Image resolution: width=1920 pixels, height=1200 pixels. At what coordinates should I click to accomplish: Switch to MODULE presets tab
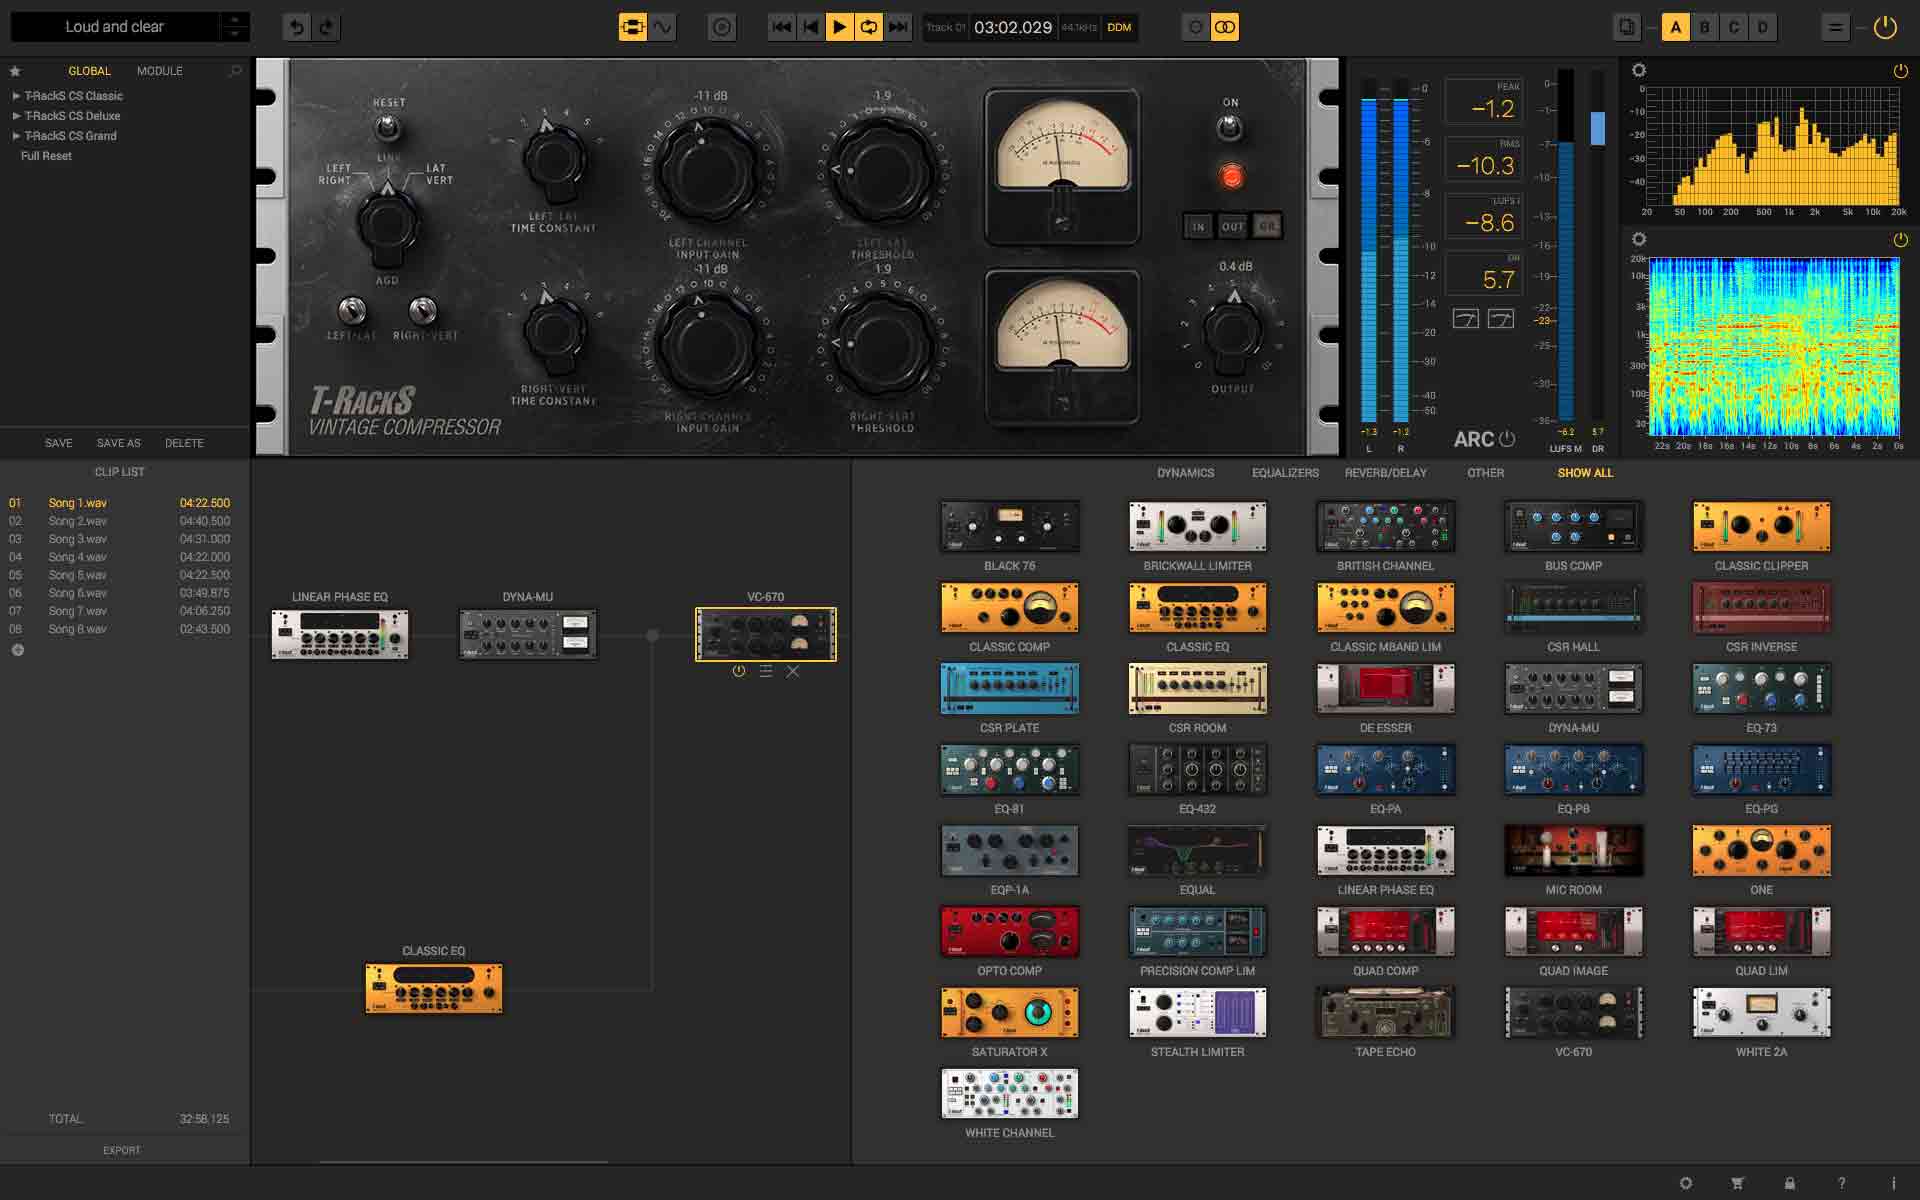160,71
